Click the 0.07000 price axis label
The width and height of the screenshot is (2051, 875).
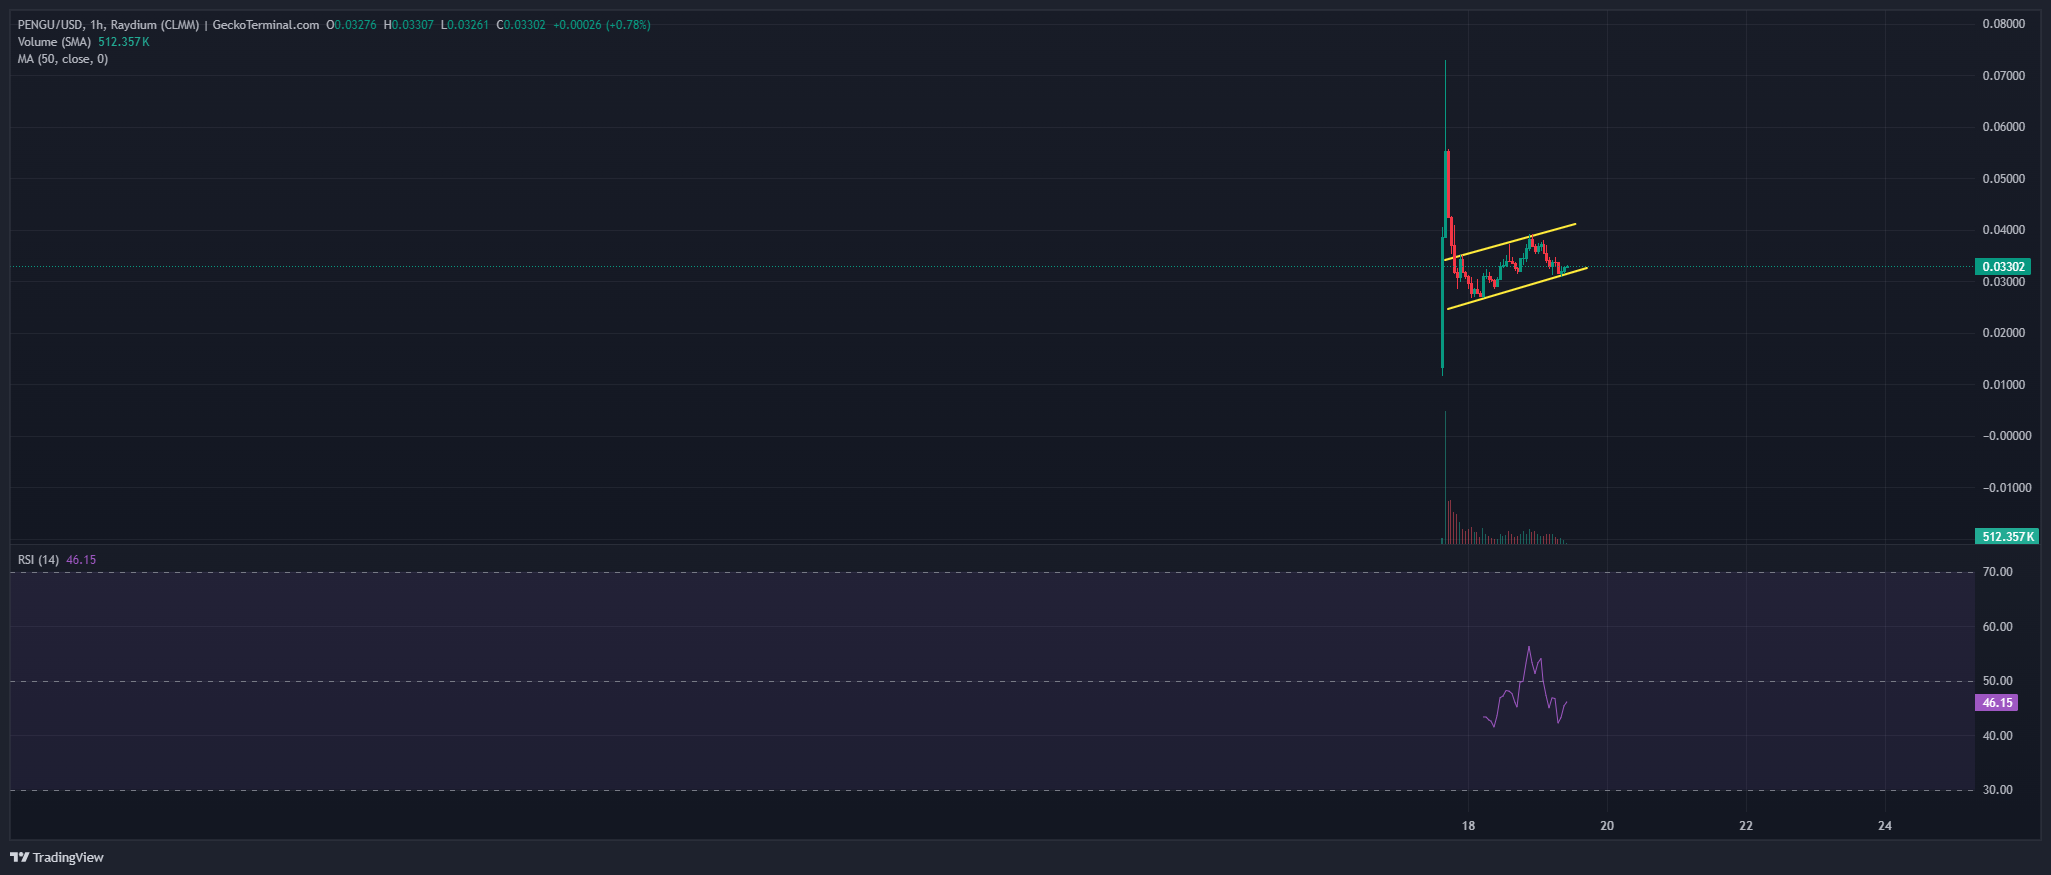(x=2003, y=76)
